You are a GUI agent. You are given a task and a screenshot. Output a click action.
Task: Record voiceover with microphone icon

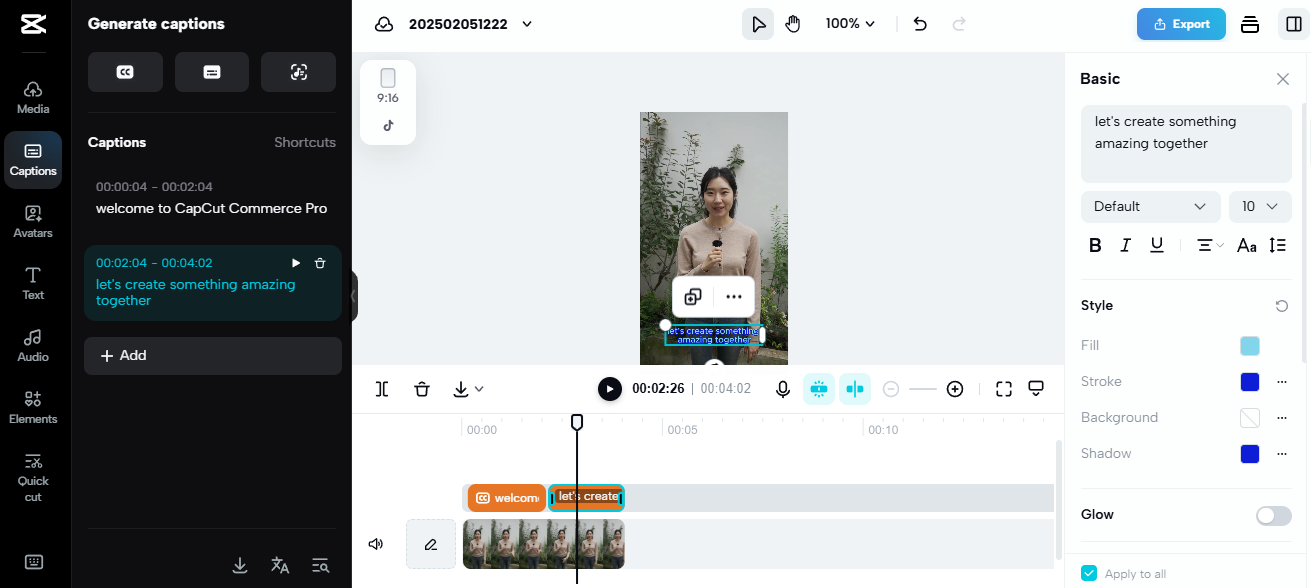click(783, 389)
